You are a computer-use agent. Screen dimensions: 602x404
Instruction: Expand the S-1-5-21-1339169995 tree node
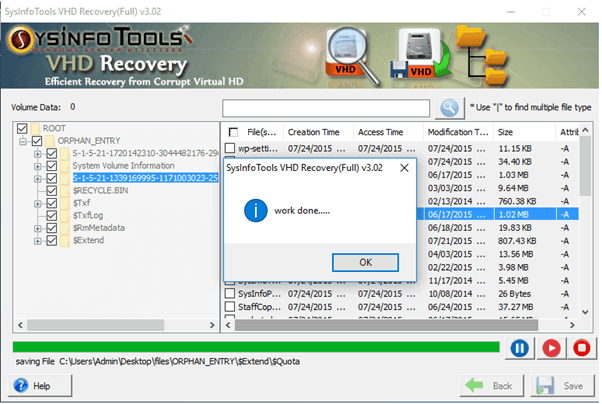(38, 179)
